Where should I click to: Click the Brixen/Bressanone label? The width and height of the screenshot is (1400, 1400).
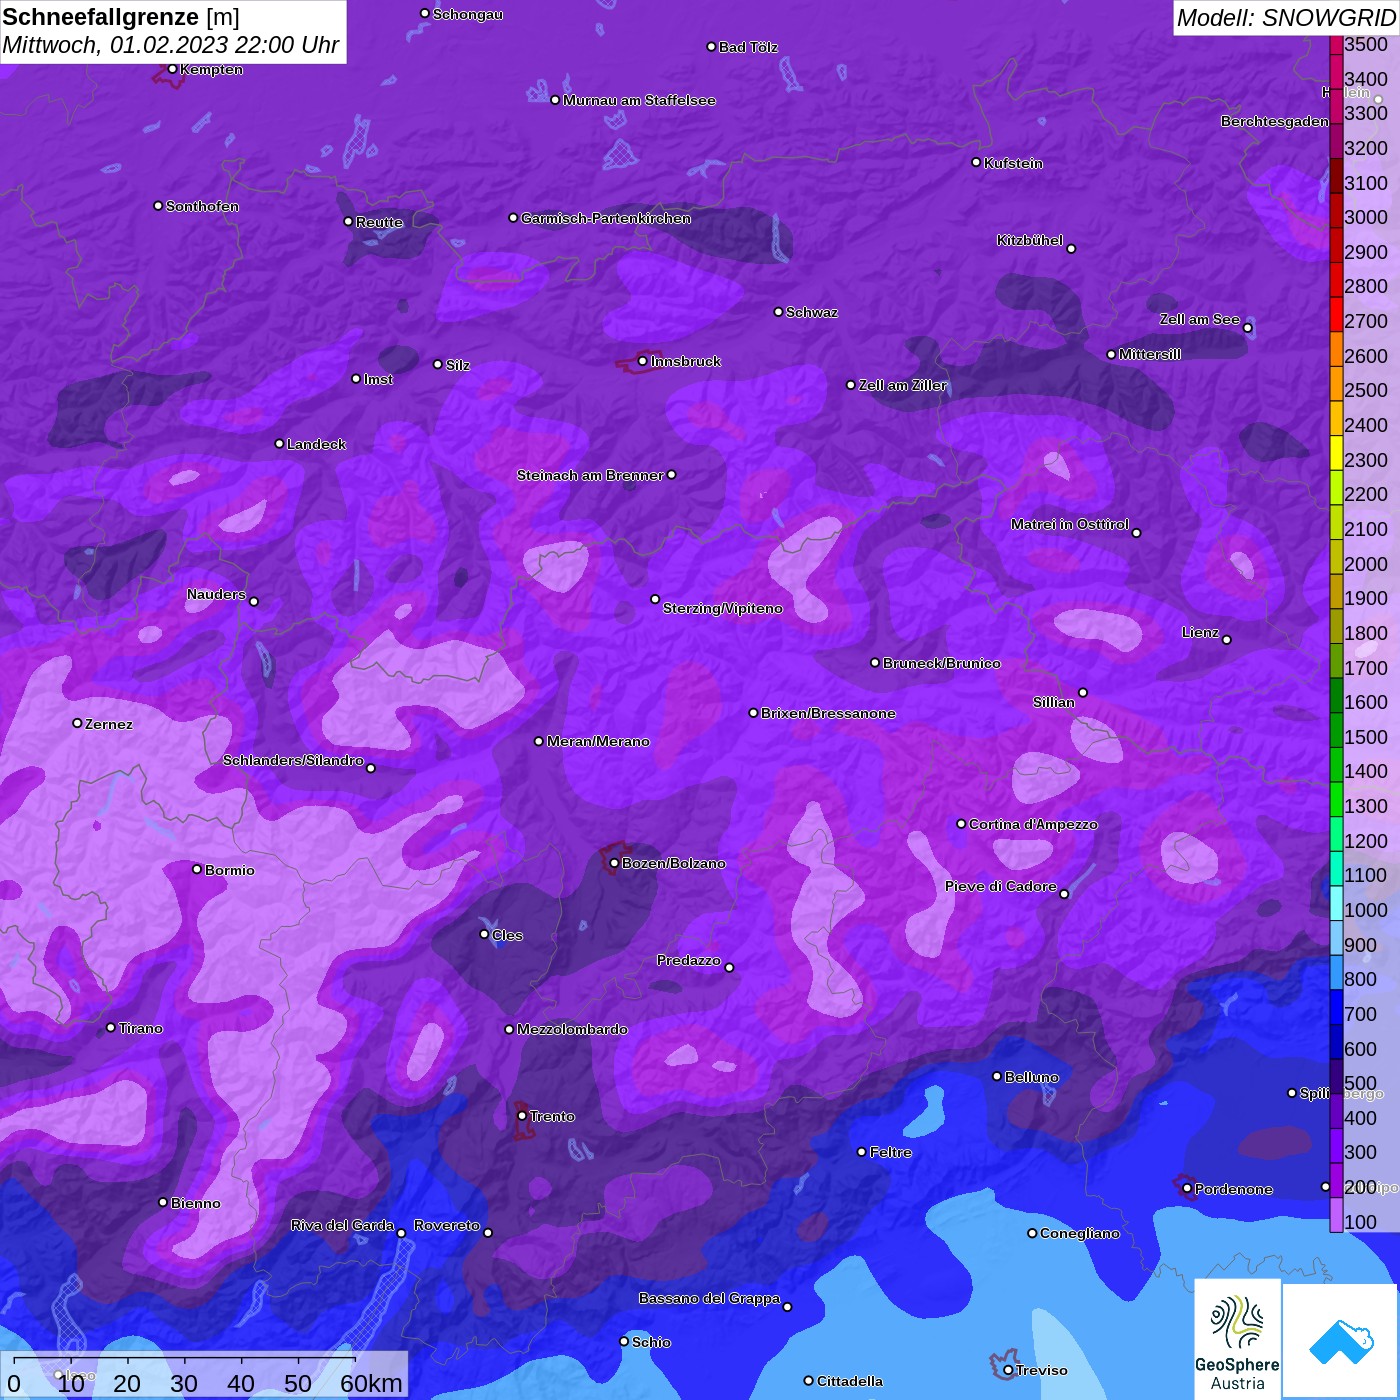(828, 713)
